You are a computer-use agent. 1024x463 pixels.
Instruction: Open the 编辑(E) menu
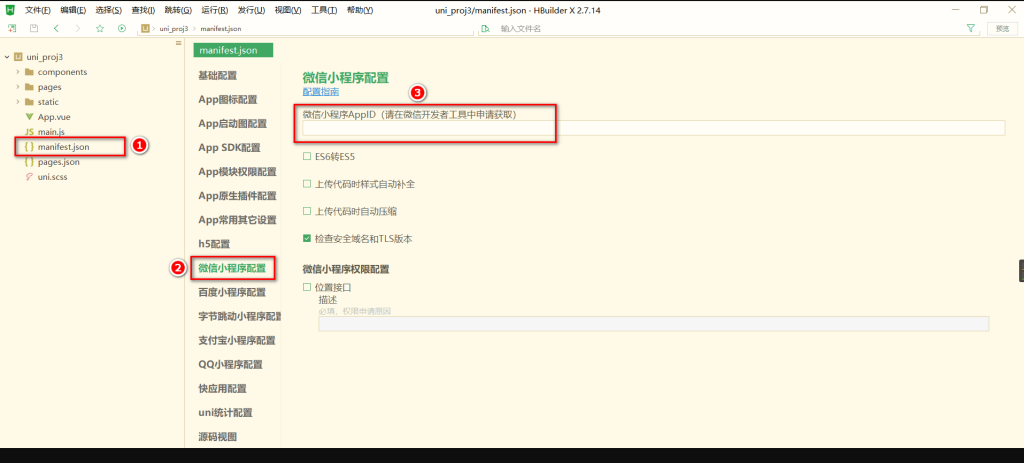click(73, 10)
